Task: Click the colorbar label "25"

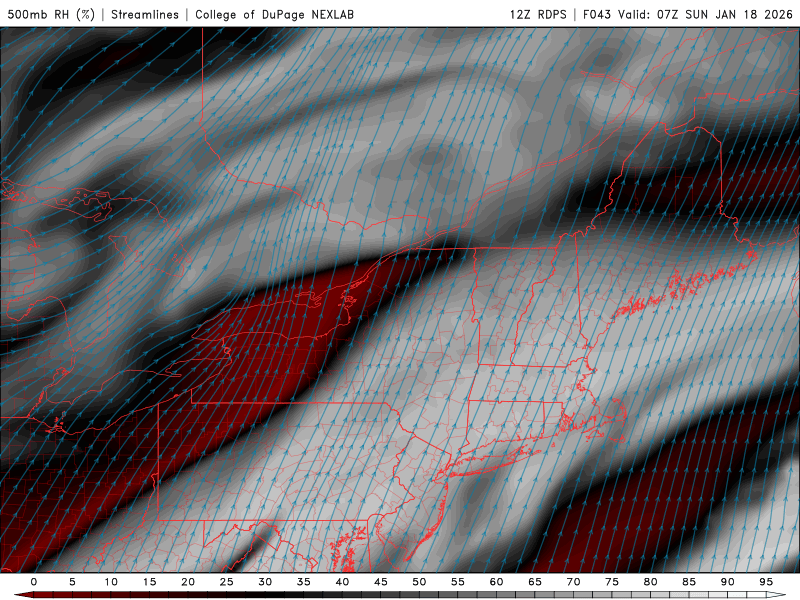Action: 227,582
